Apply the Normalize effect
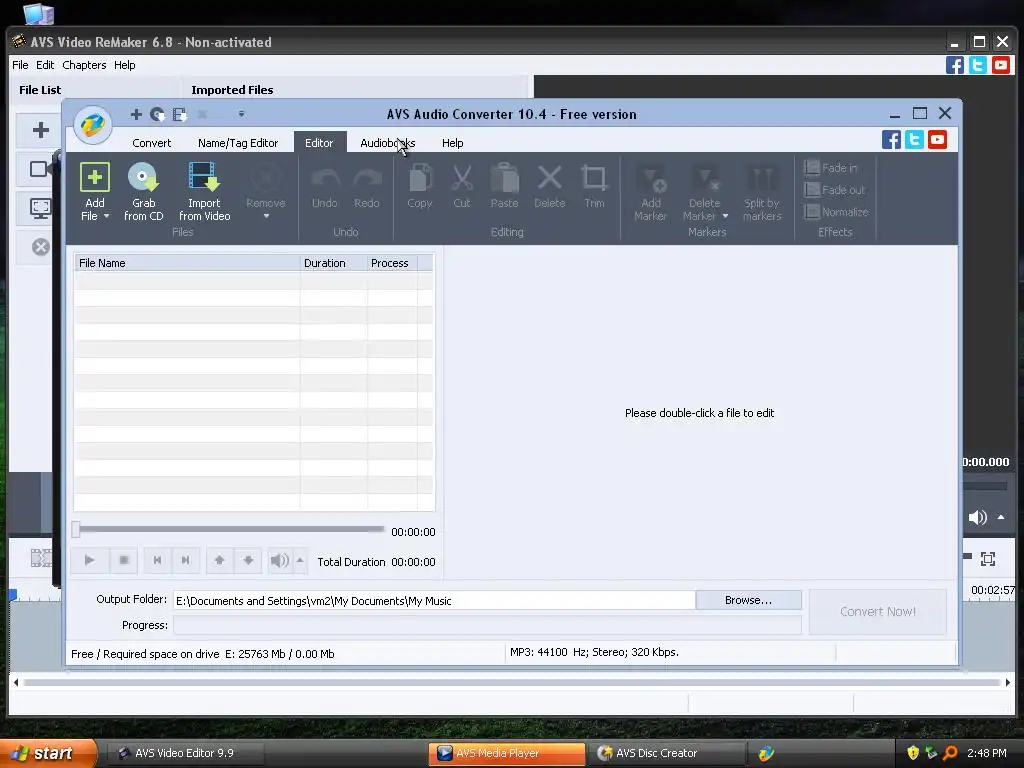The width and height of the screenshot is (1024, 768). click(836, 212)
